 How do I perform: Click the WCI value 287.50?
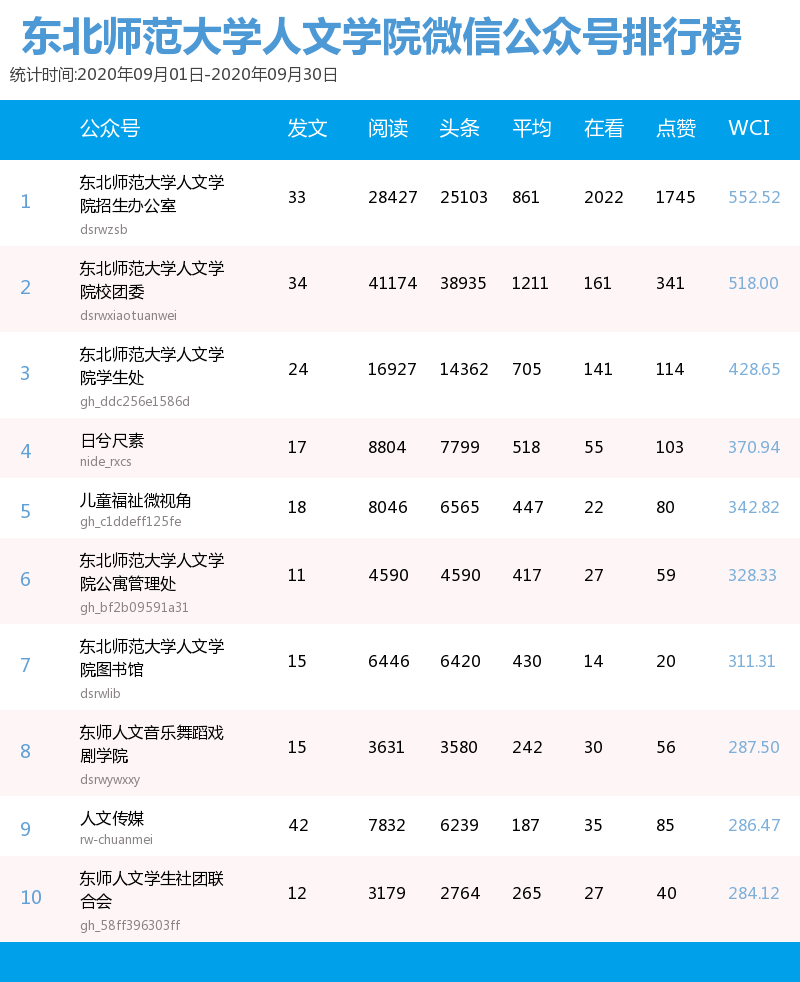coord(754,747)
